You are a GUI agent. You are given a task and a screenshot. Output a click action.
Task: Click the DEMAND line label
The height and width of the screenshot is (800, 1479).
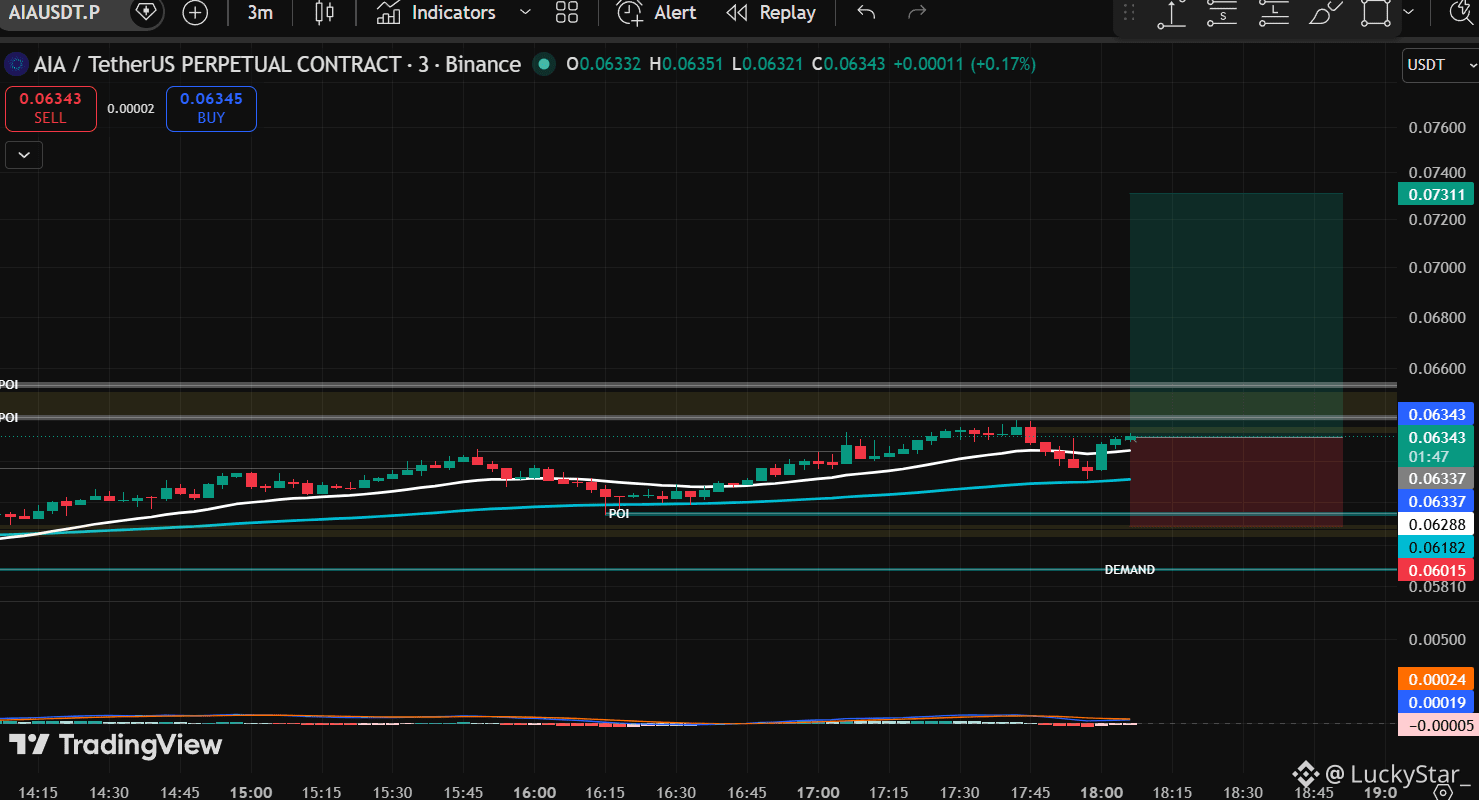pyautogui.click(x=1130, y=570)
